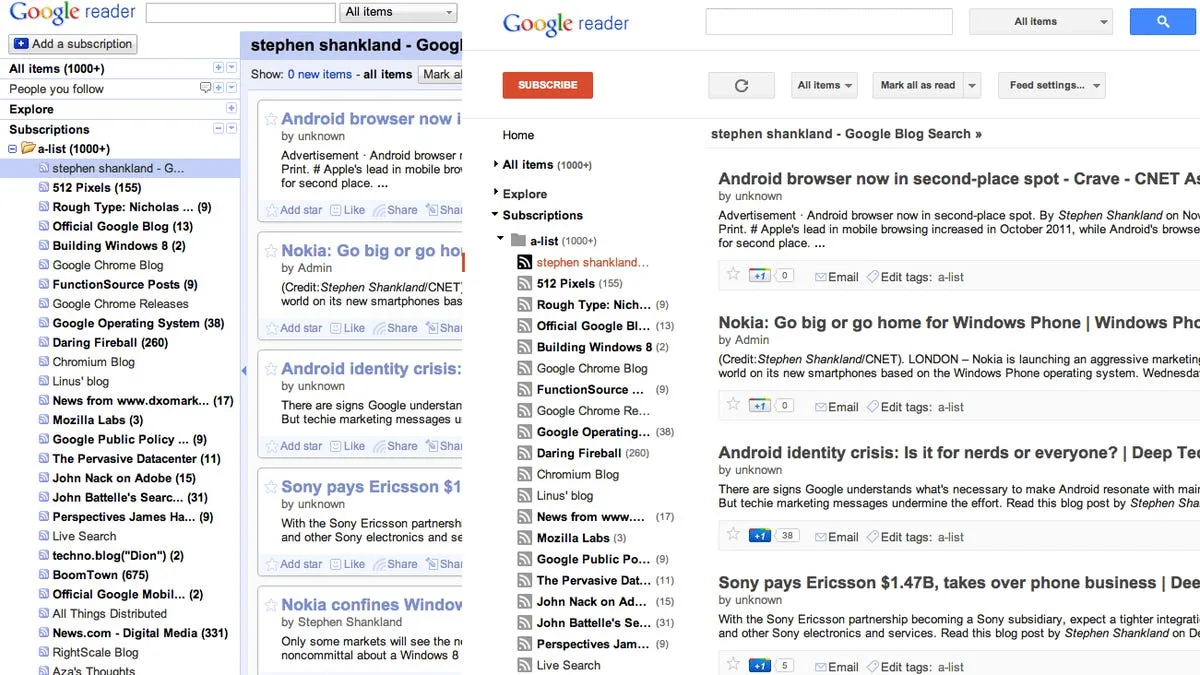Screen dimensions: 1200x675
Task: Click tag icon under Nokia article in new design
Action: click(x=872, y=407)
